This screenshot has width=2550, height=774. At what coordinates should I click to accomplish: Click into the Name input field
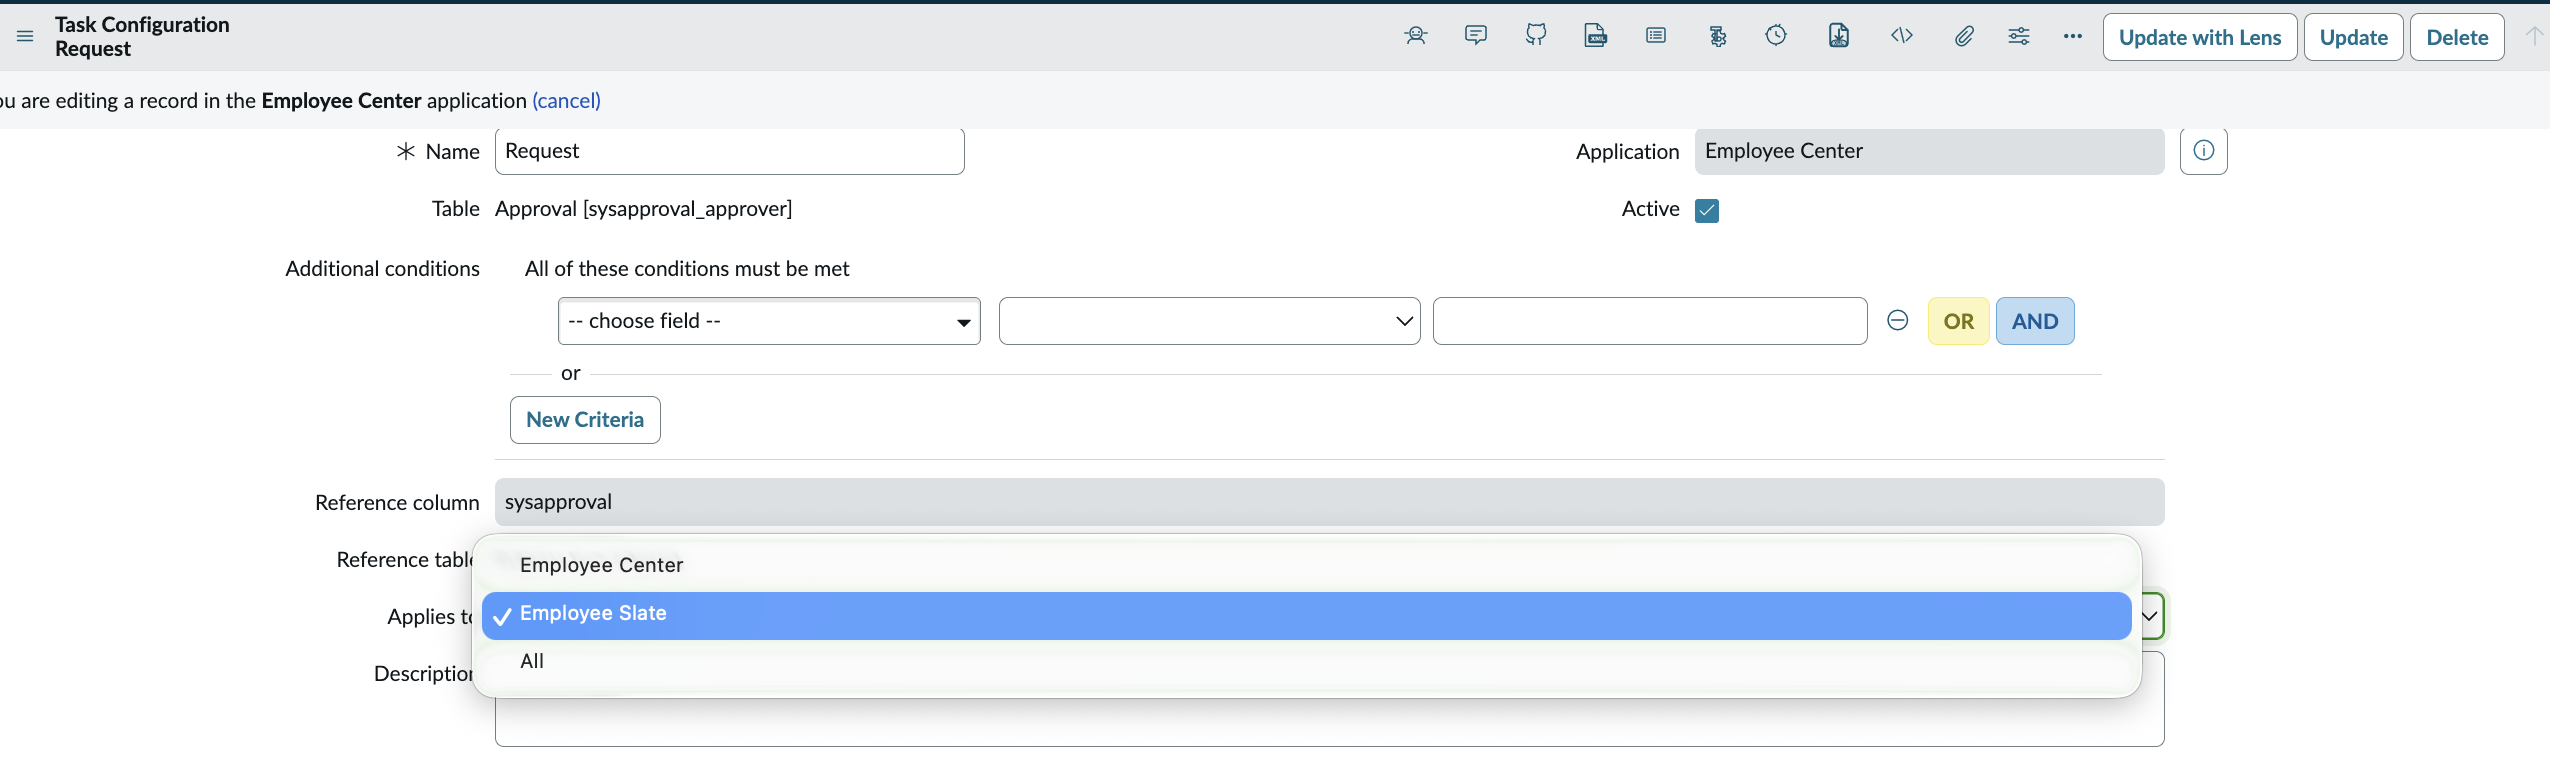click(729, 151)
